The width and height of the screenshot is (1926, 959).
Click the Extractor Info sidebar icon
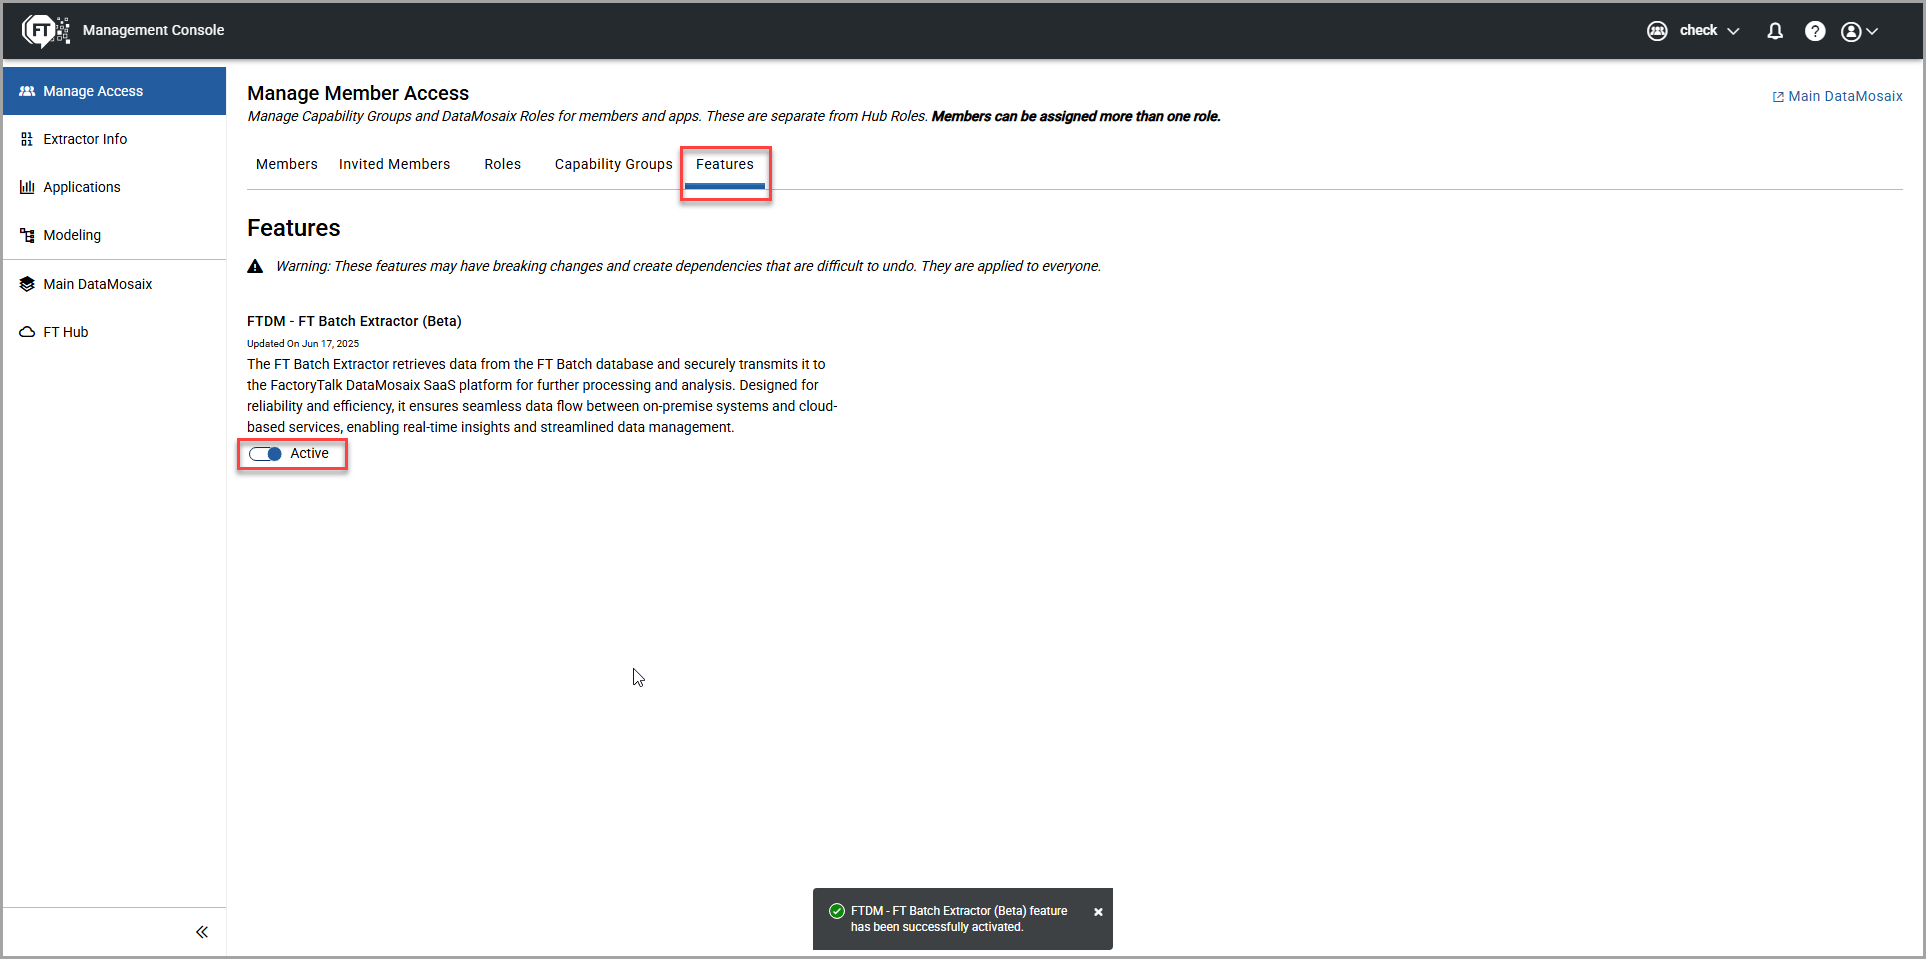(27, 139)
